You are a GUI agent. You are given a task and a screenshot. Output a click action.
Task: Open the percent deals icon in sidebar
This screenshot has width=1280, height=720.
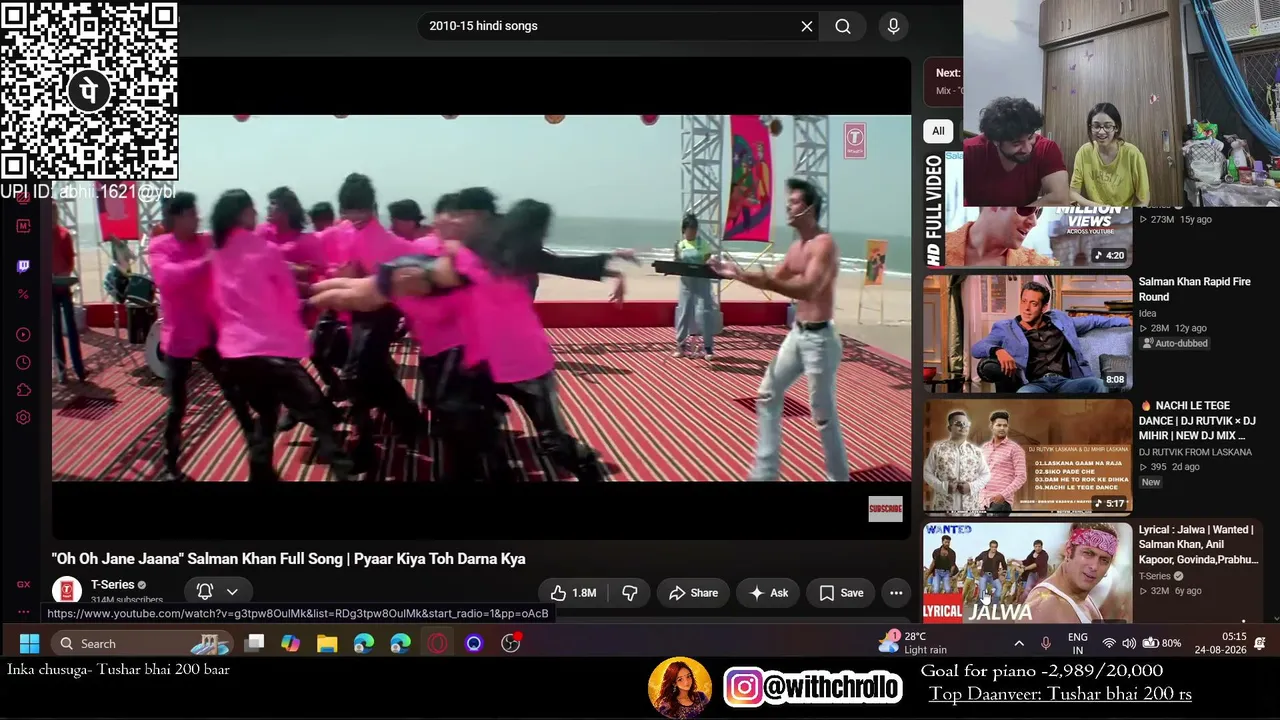tap(23, 294)
